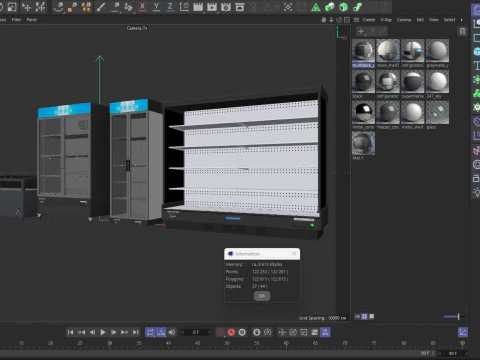480x360 pixels.
Task: Go to next keyframe
Action: coord(124,332)
